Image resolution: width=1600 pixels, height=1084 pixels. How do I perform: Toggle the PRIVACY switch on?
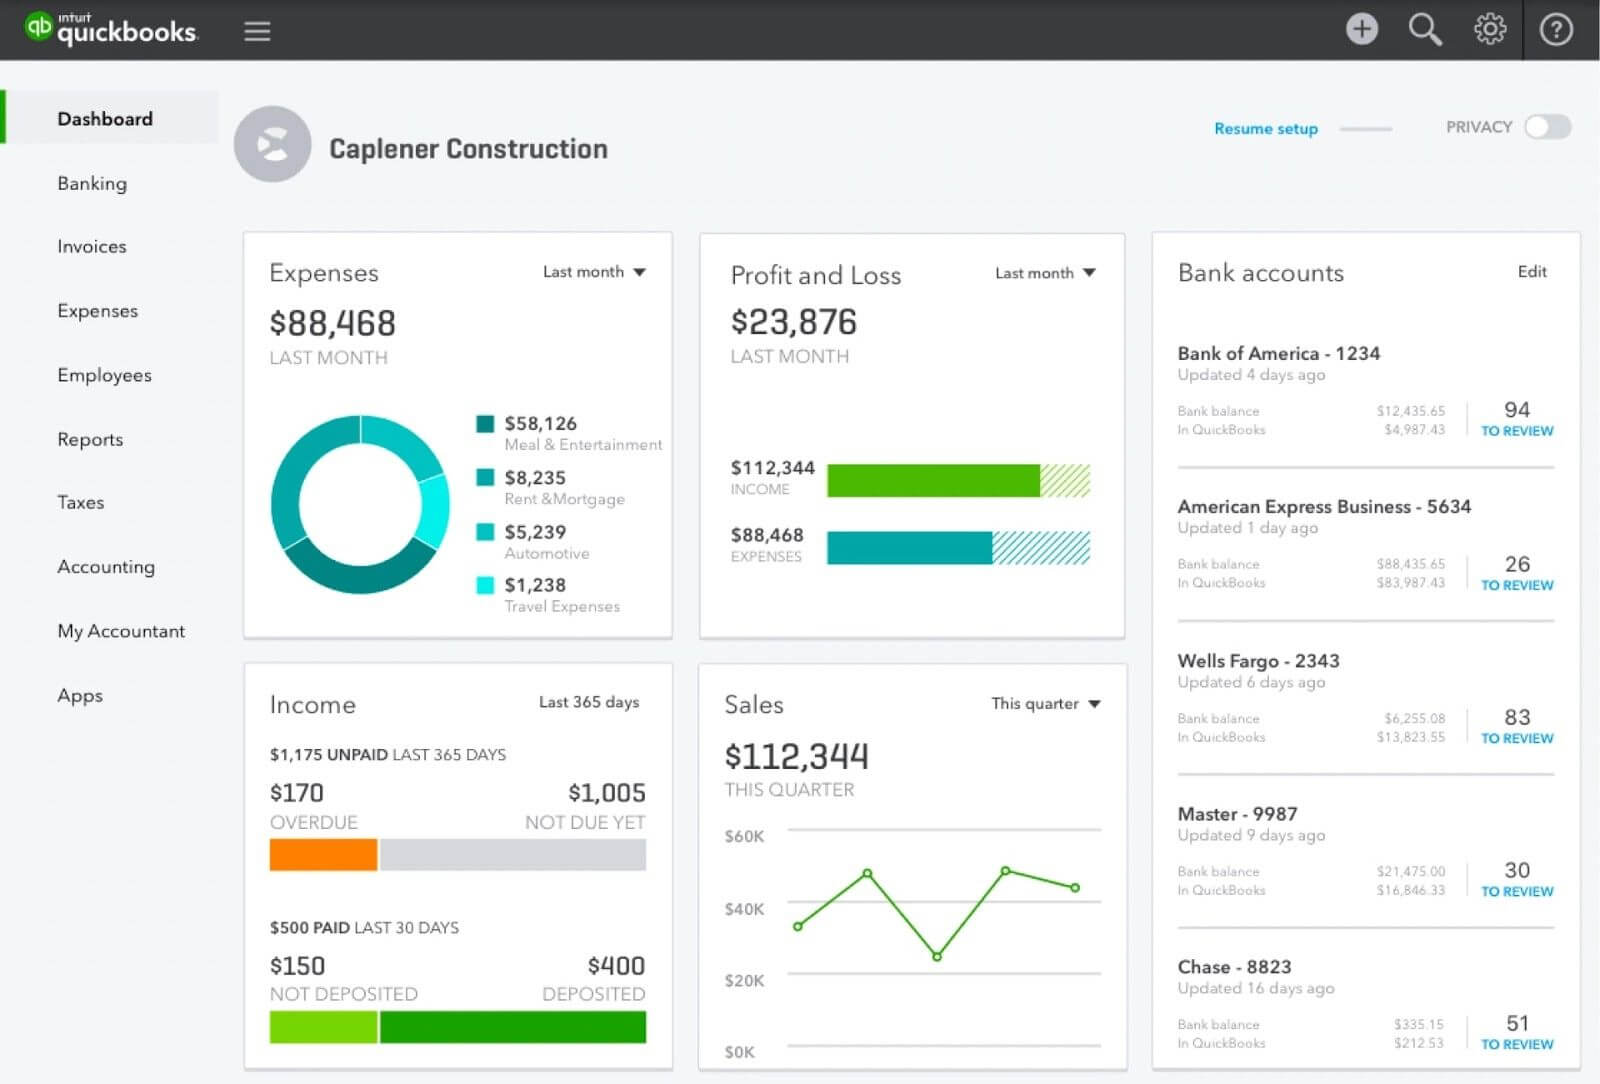click(1547, 127)
